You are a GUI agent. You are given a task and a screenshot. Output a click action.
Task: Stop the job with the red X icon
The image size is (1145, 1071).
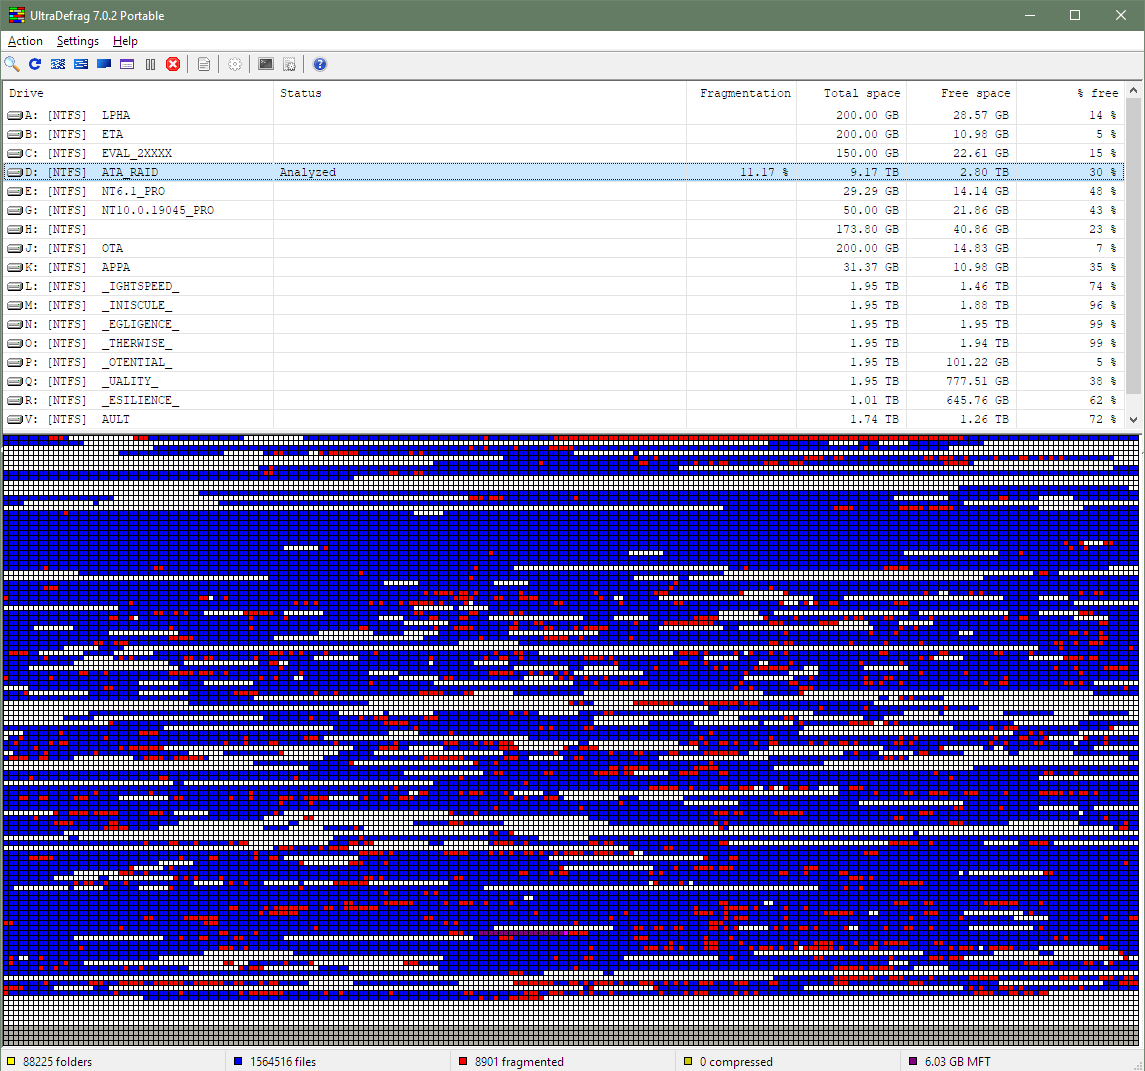click(173, 64)
